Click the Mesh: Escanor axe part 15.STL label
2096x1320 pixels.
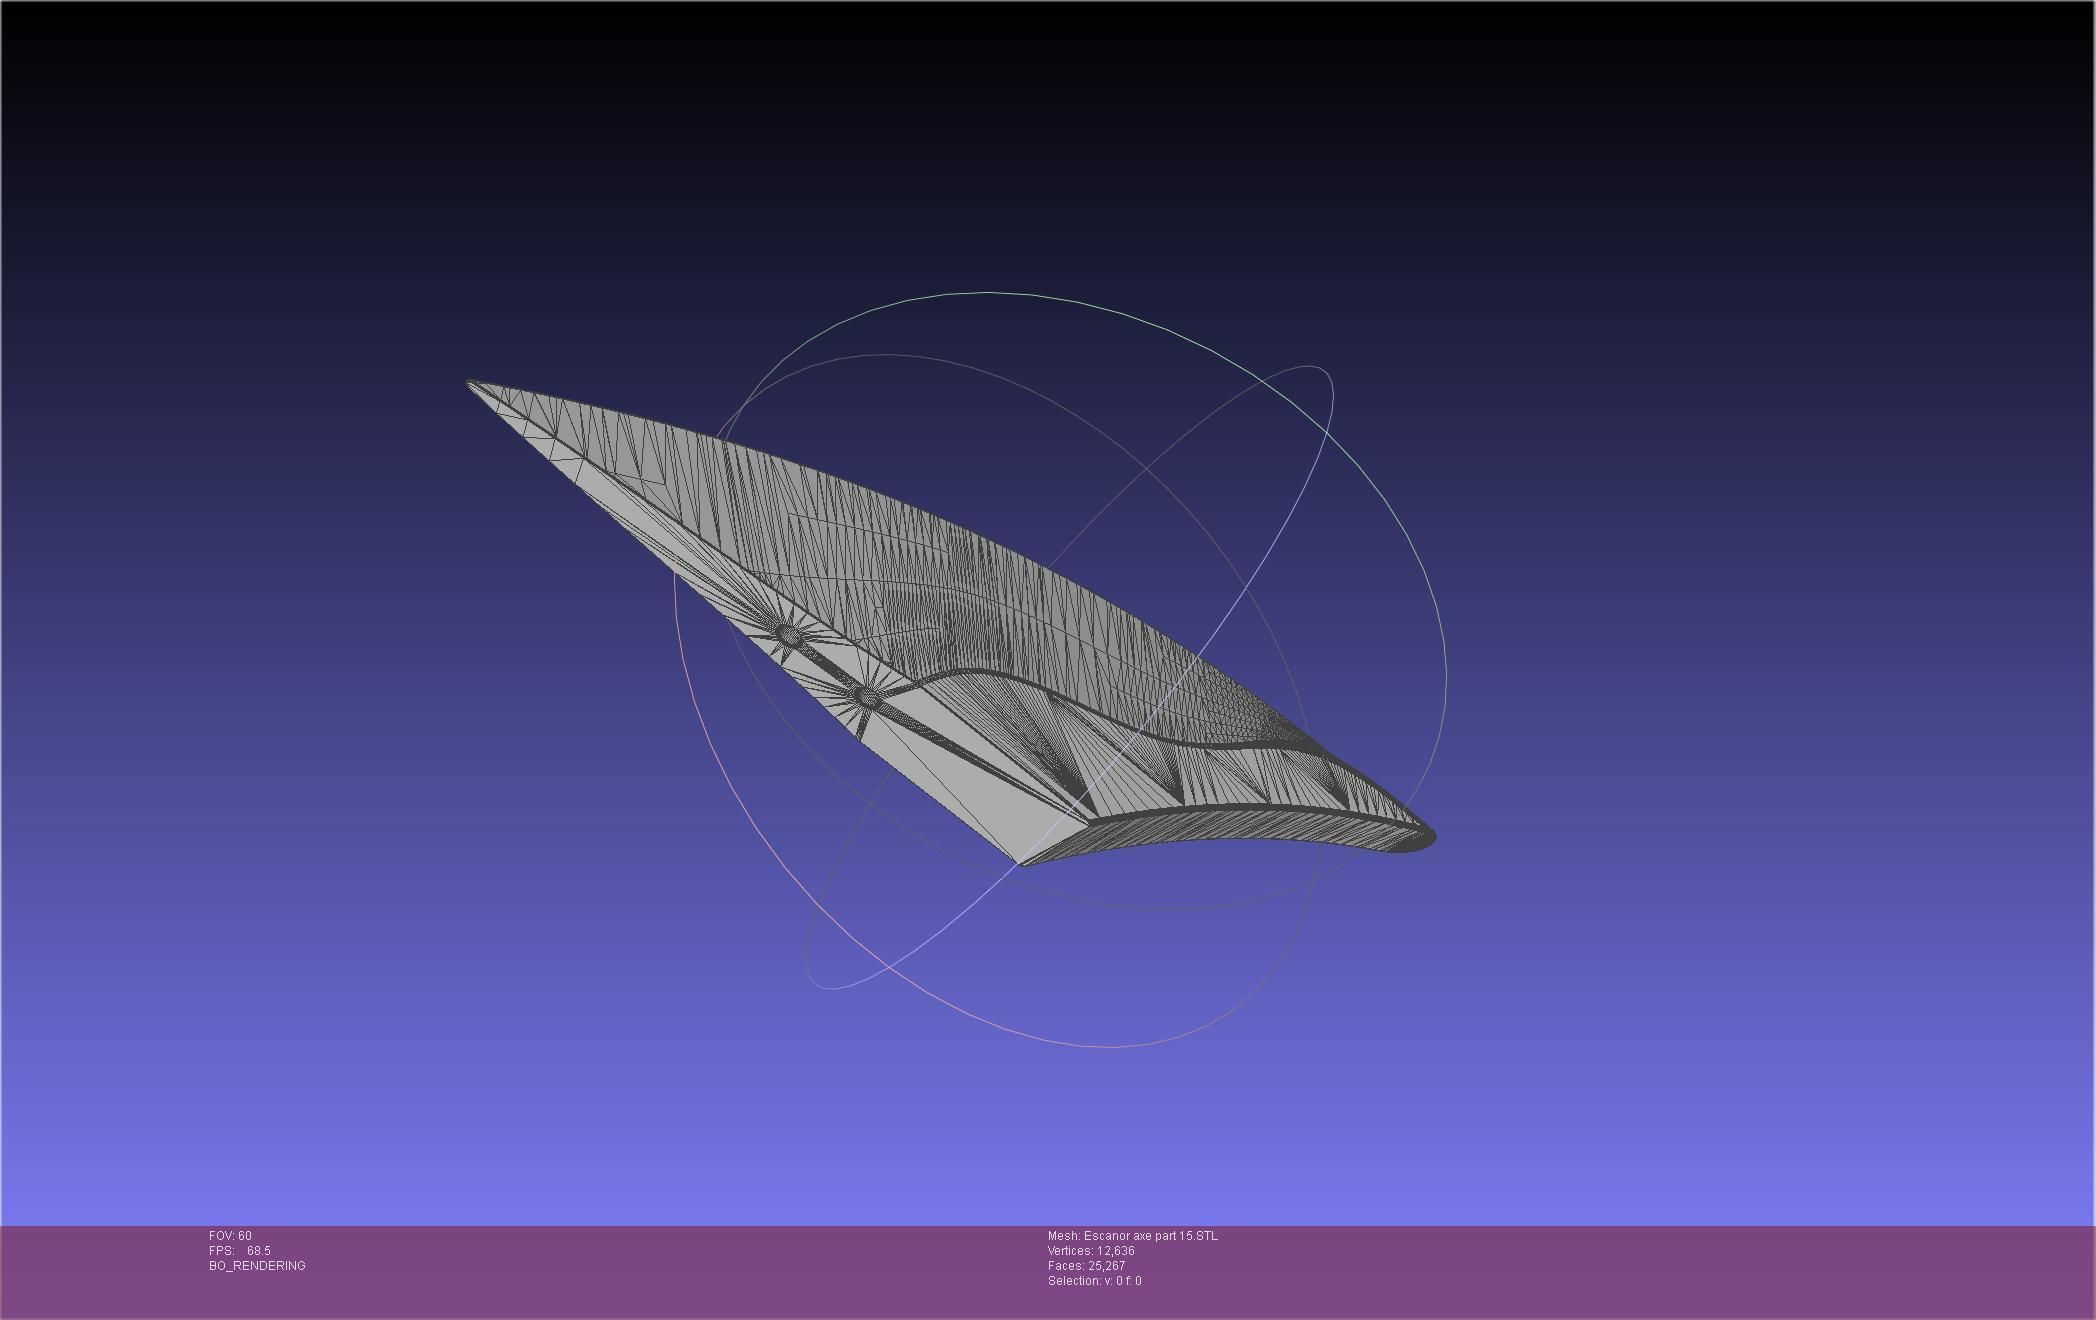coord(1133,1236)
